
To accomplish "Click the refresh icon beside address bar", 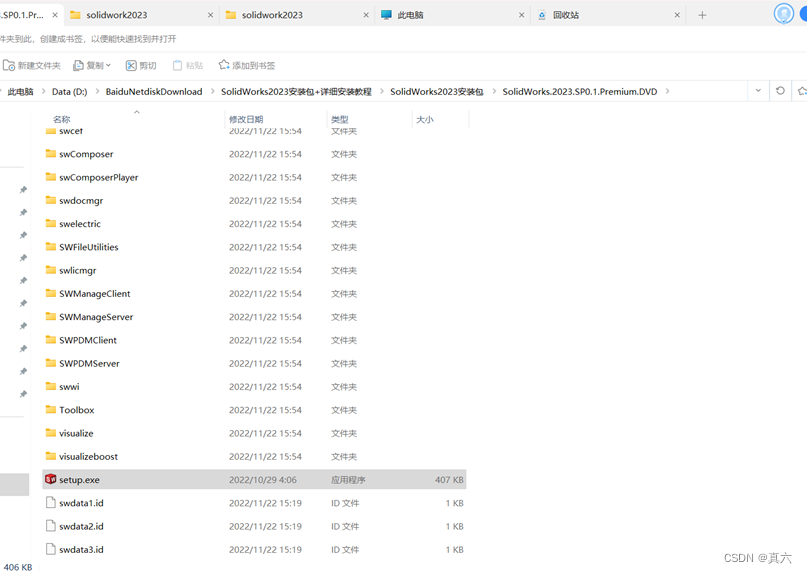I will click(x=780, y=91).
